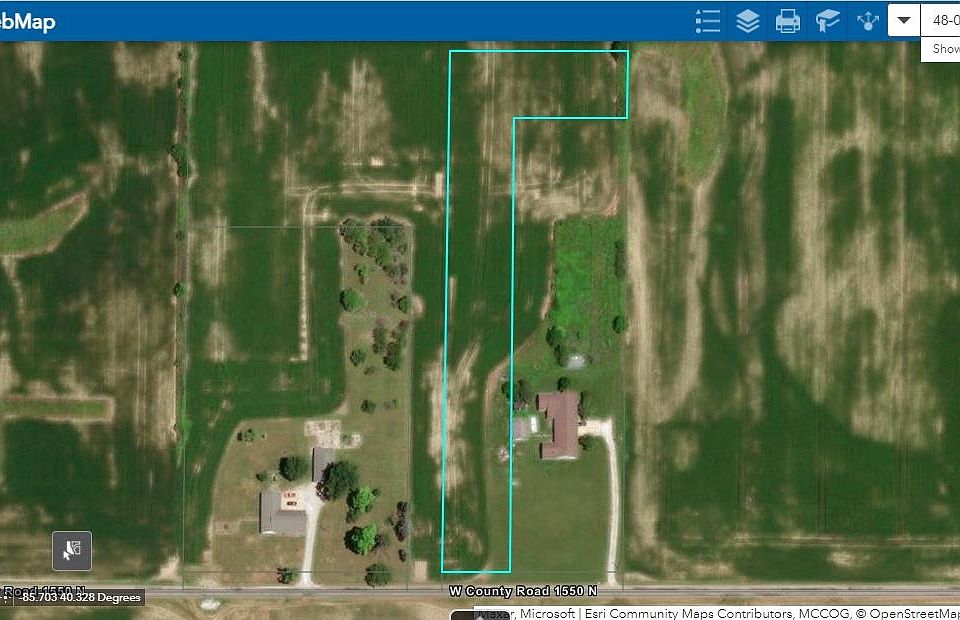Image resolution: width=960 pixels, height=620 pixels.
Task: Click the parcel search input showing 48-0
Action: click(x=941, y=19)
